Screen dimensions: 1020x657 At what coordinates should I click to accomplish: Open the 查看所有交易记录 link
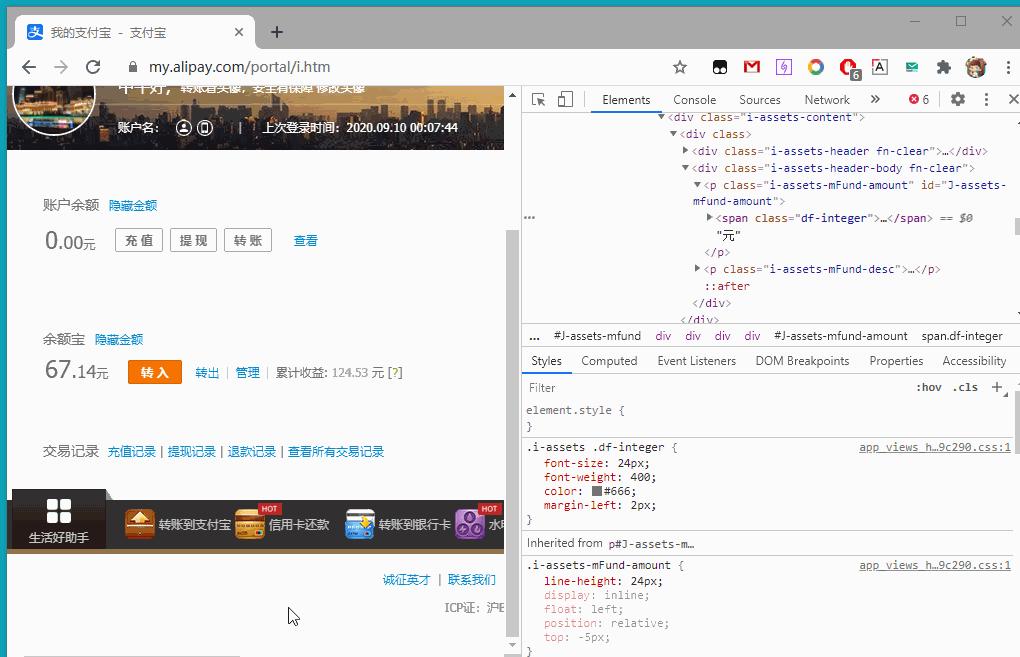coord(336,452)
